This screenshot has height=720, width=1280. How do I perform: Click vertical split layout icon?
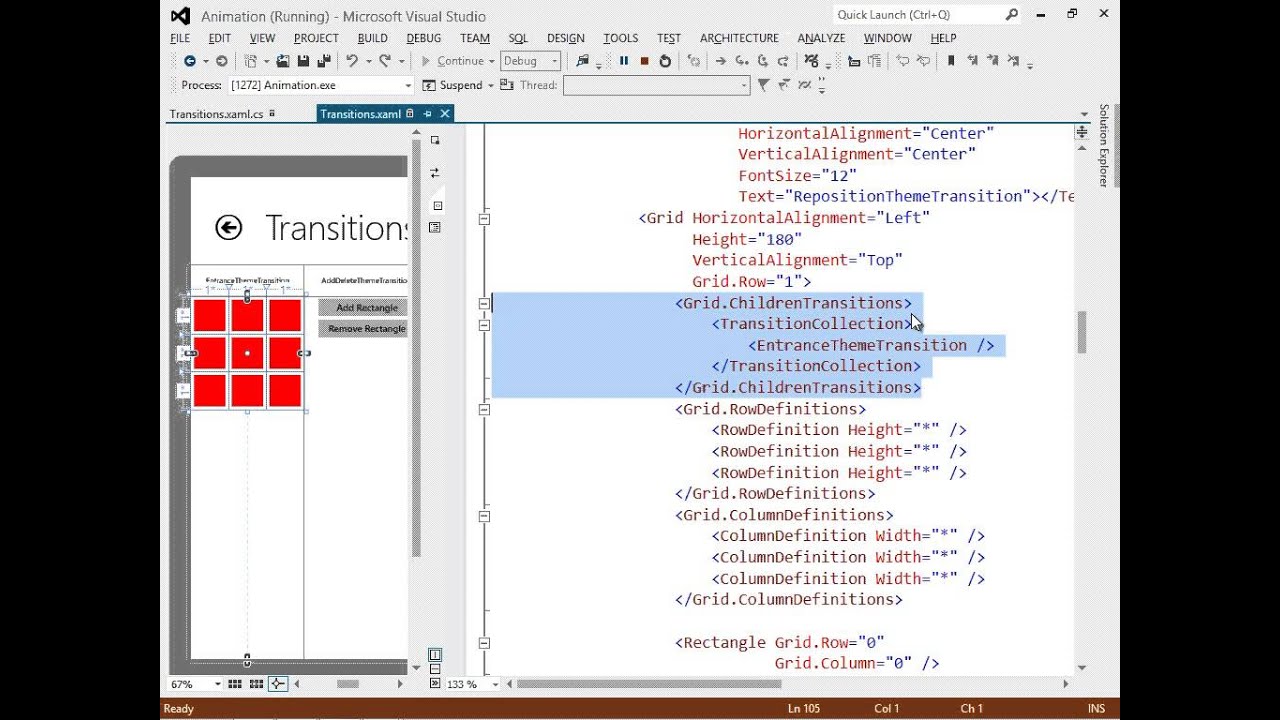(x=435, y=655)
